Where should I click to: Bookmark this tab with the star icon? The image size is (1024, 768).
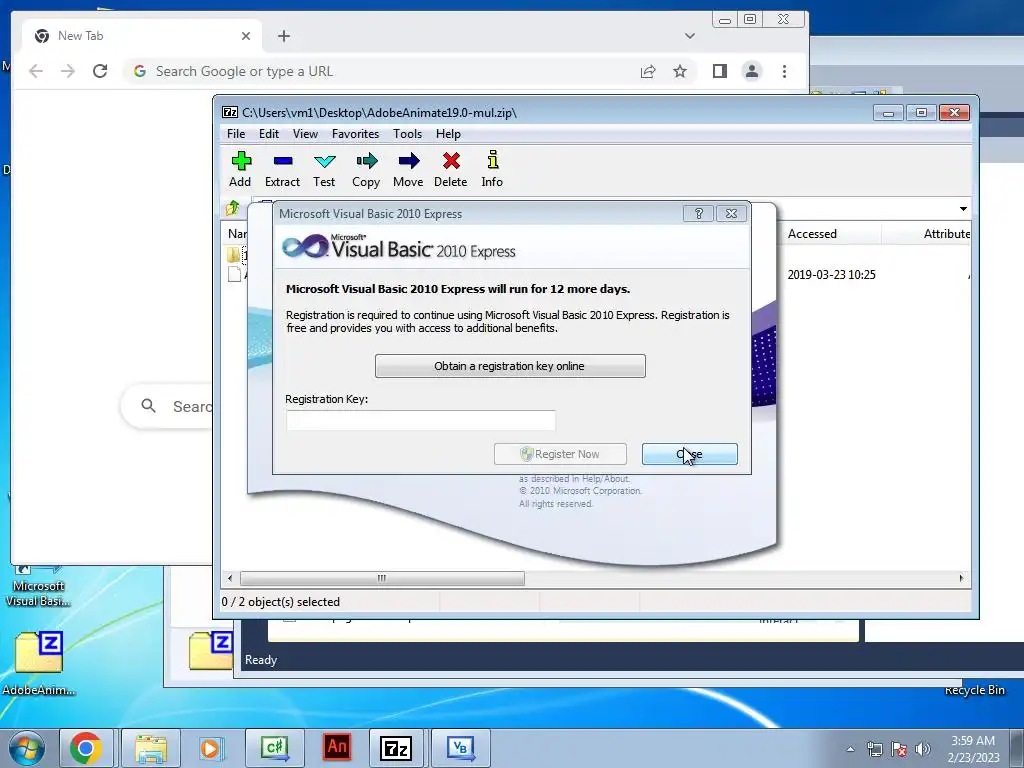pyautogui.click(x=680, y=71)
